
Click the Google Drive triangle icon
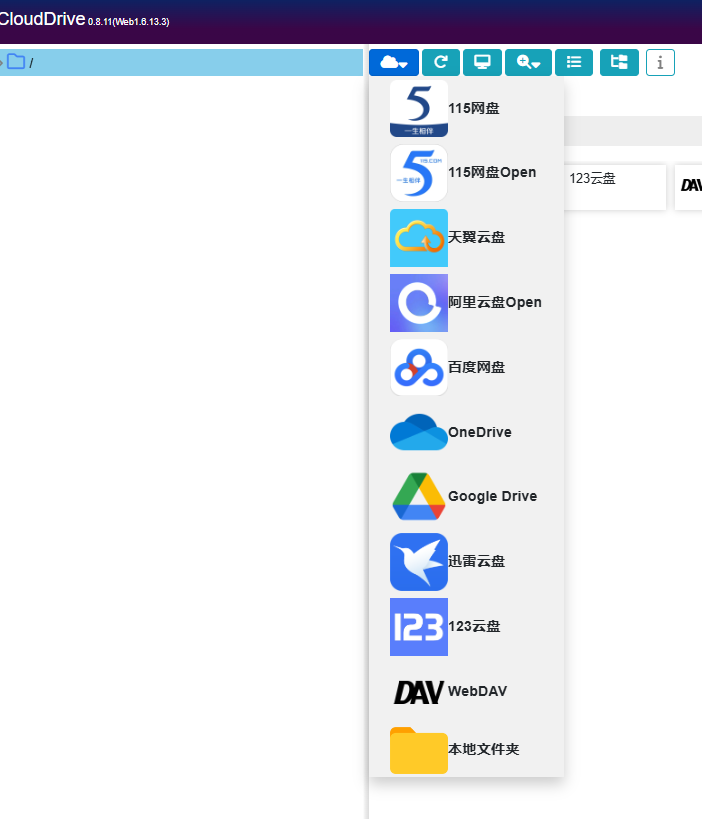click(x=418, y=497)
